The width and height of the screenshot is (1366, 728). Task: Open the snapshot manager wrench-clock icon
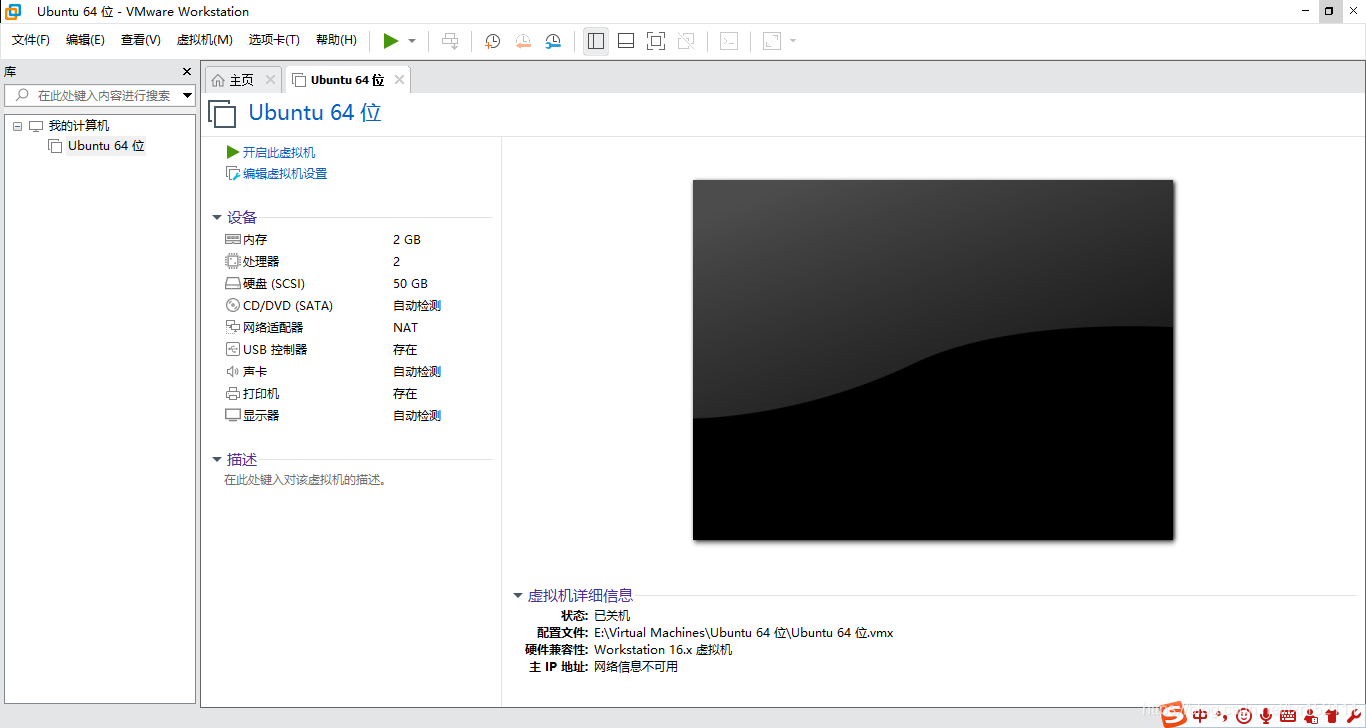pyautogui.click(x=553, y=41)
